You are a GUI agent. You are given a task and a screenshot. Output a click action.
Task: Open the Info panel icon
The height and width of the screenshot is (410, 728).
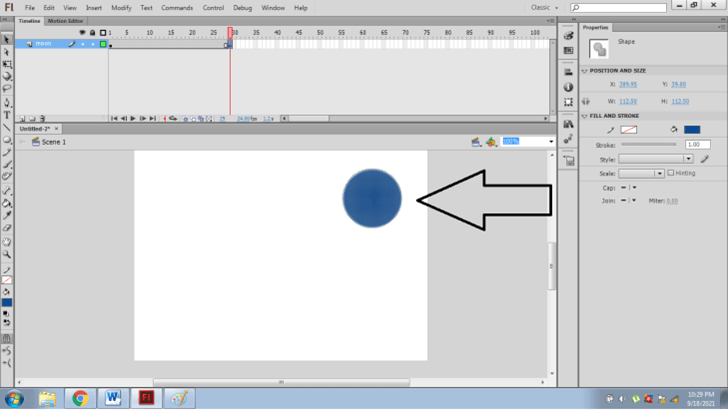point(568,87)
